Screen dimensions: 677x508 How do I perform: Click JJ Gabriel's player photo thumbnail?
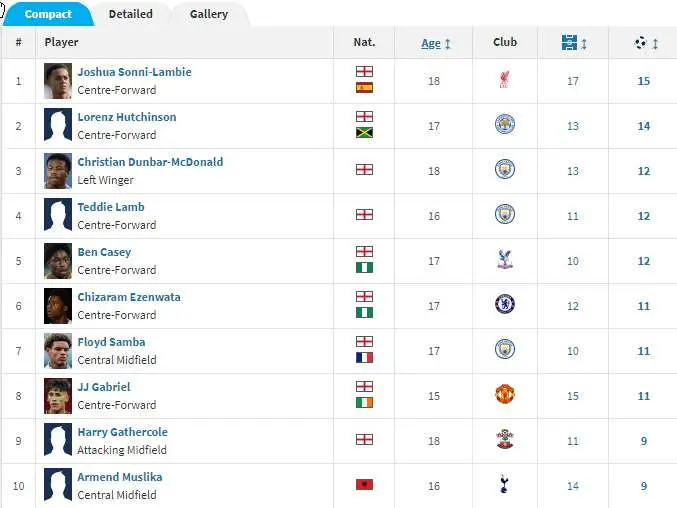(58, 396)
